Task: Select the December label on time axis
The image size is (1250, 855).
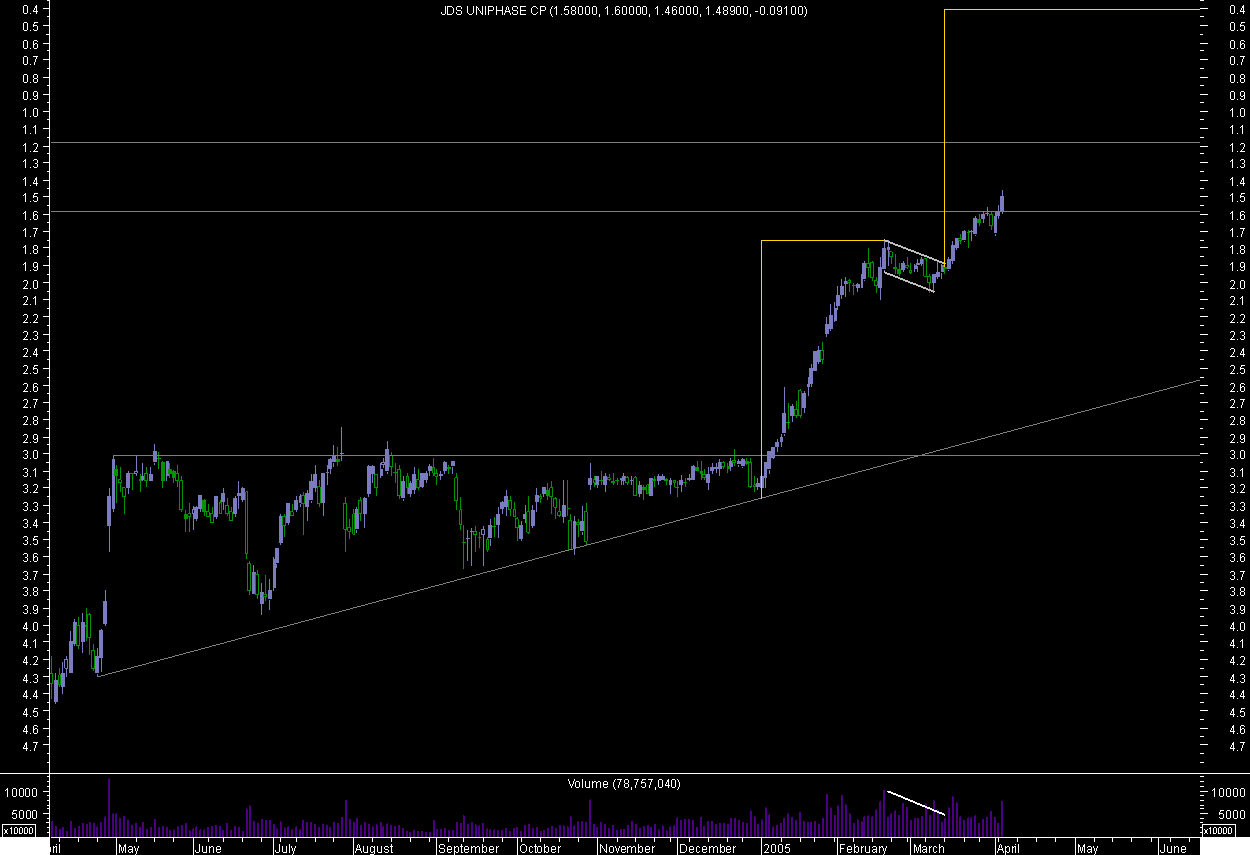Action: tap(707, 848)
